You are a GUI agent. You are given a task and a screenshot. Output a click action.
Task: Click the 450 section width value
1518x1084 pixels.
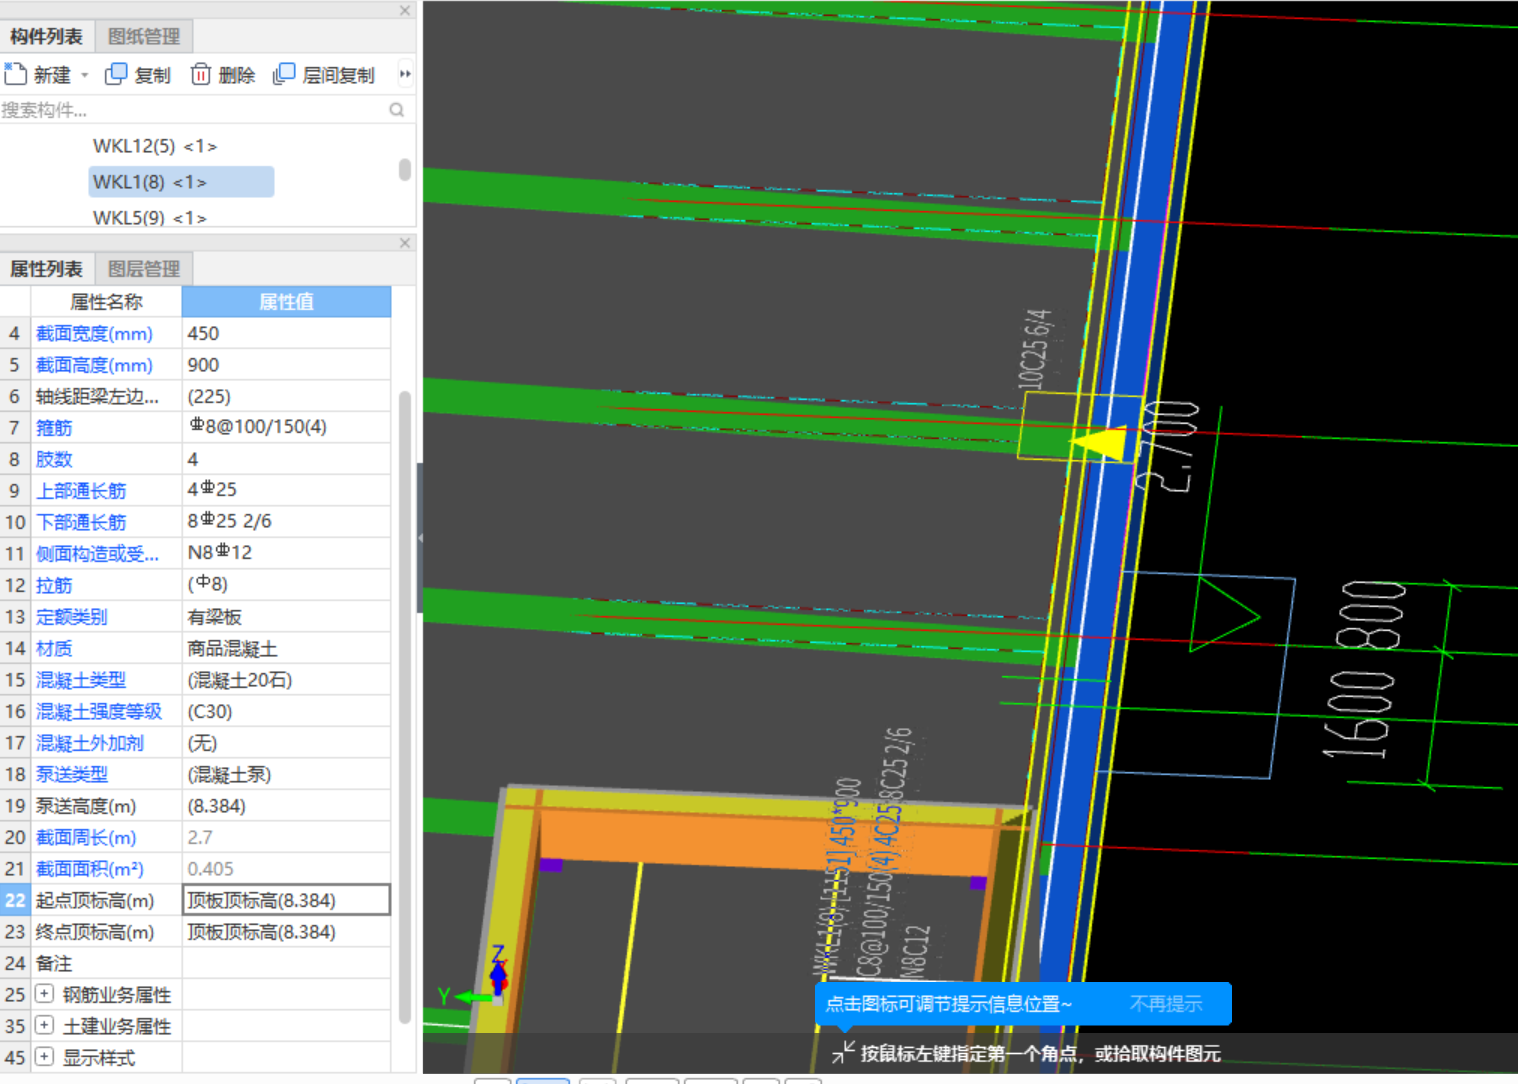(286, 334)
